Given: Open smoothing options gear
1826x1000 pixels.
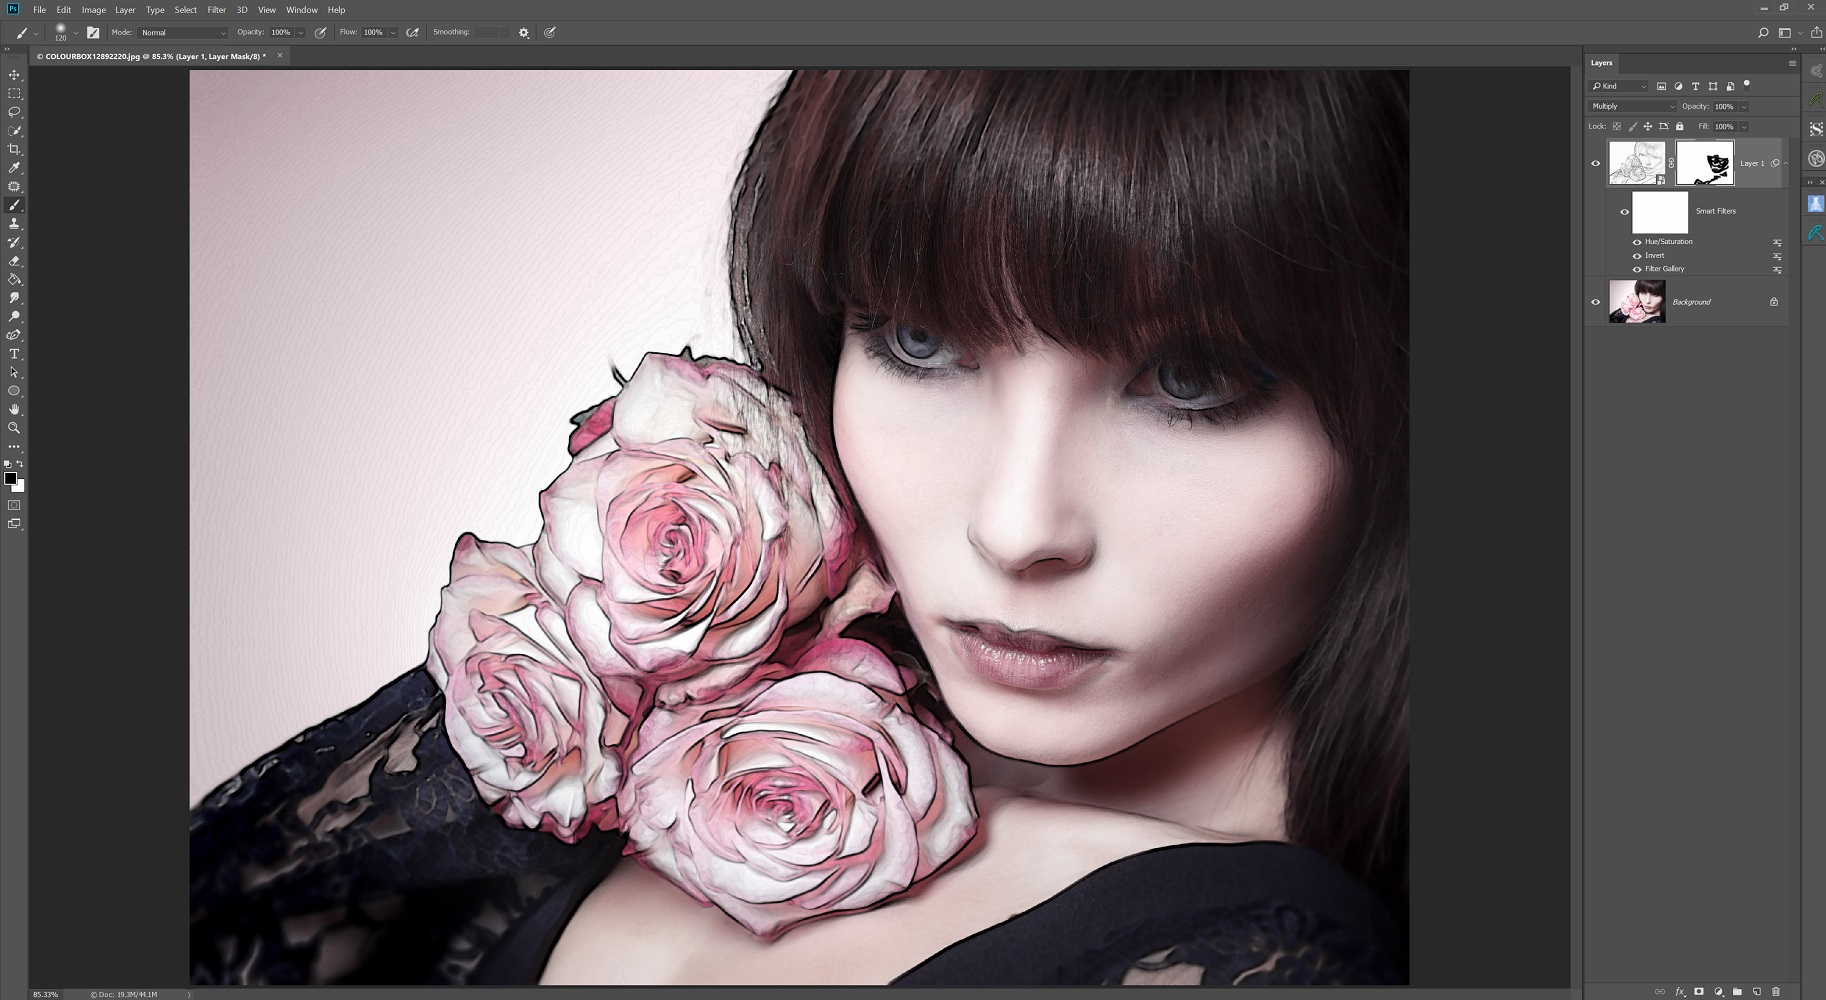Looking at the screenshot, I should click(x=523, y=33).
